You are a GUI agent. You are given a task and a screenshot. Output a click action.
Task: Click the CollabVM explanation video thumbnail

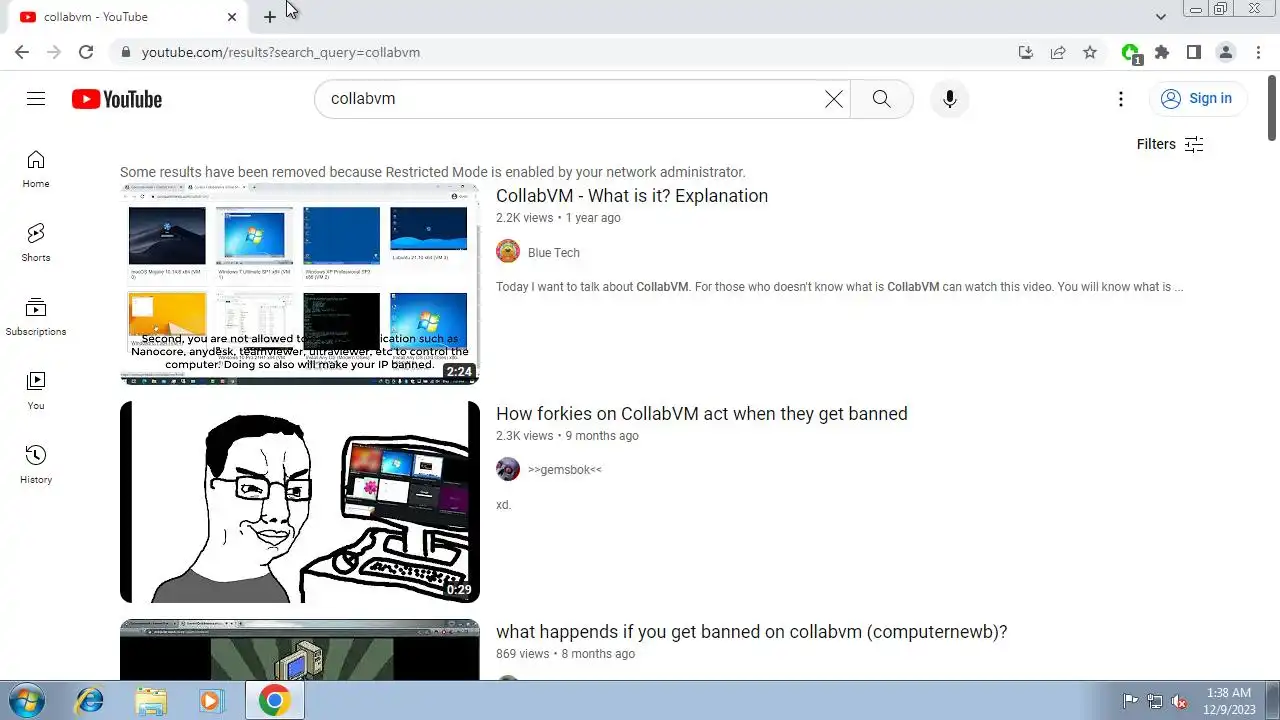300,284
